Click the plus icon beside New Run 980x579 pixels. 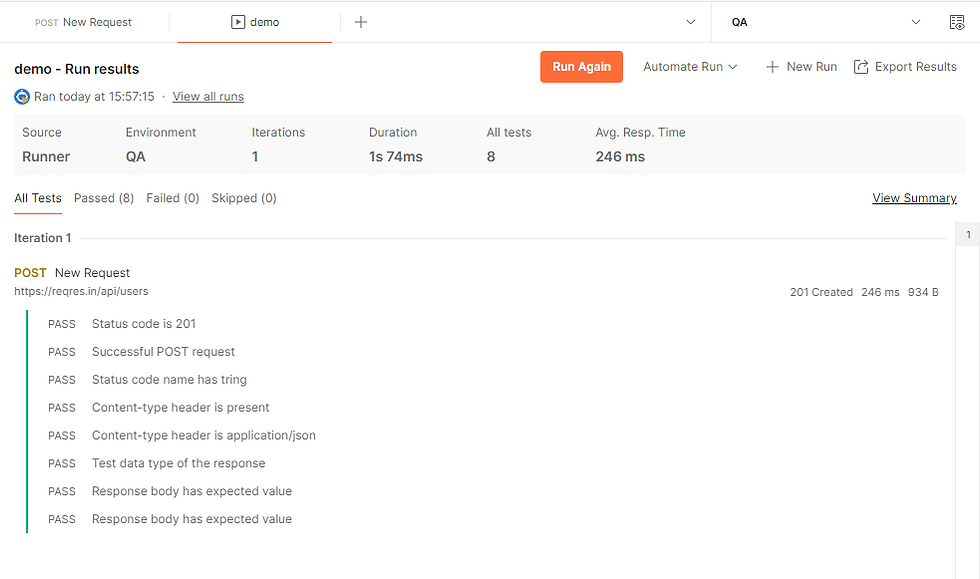(772, 67)
